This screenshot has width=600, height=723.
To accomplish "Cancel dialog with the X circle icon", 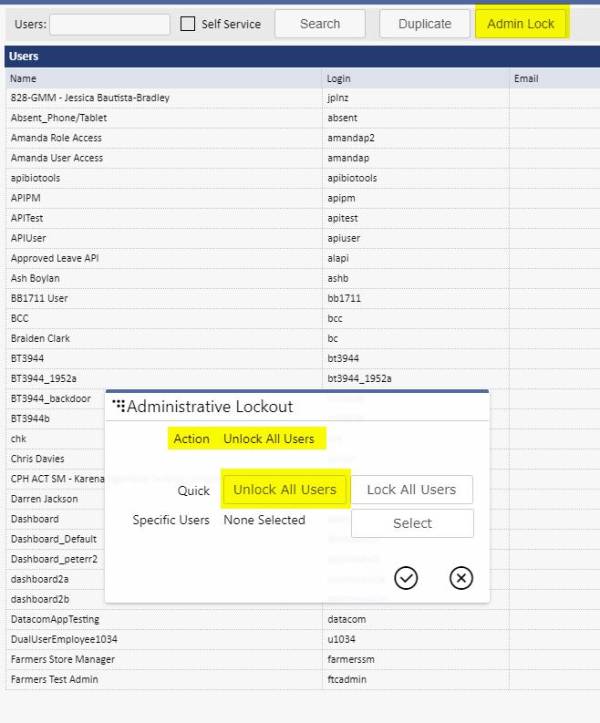I will point(460,578).
